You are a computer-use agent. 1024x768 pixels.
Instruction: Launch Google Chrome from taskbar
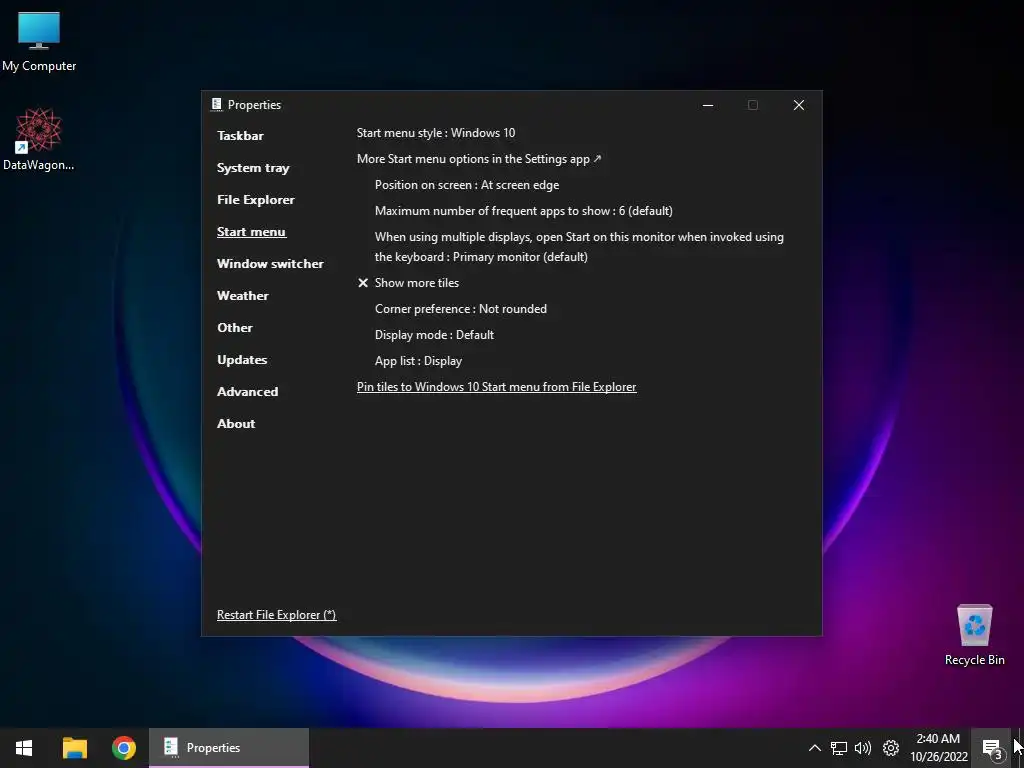pyautogui.click(x=123, y=748)
